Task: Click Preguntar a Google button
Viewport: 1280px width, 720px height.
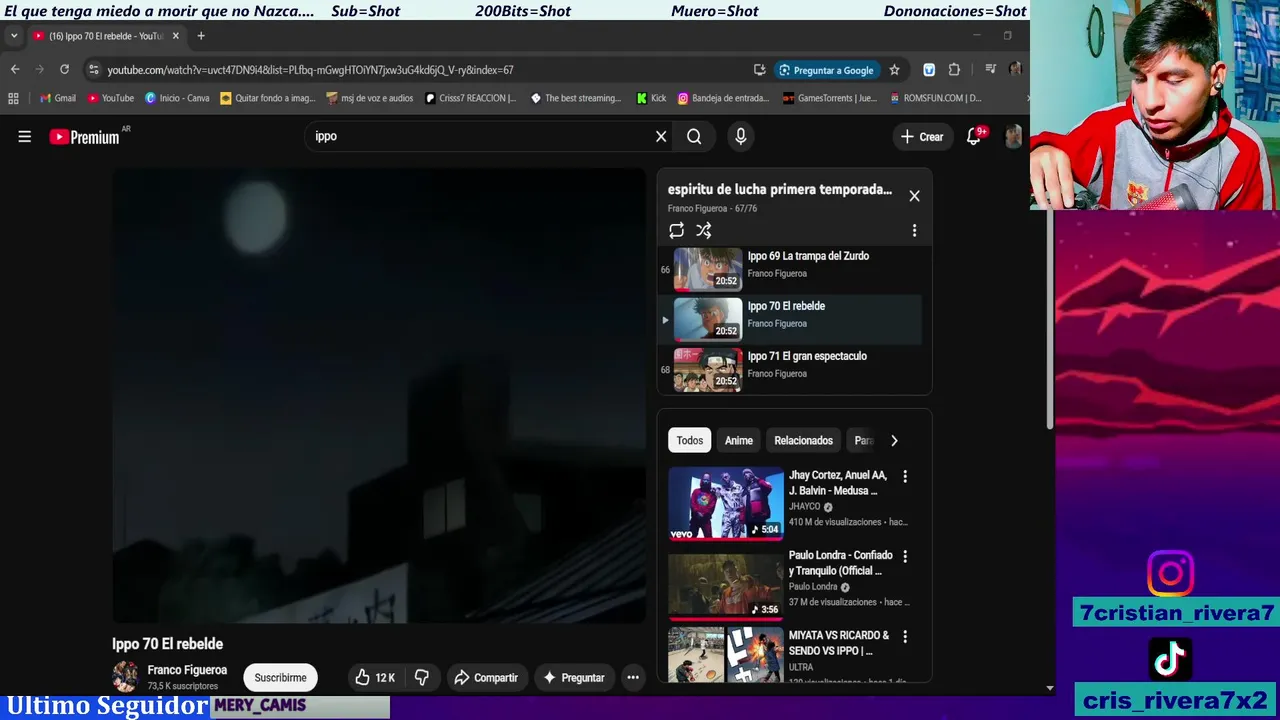Action: (x=826, y=70)
